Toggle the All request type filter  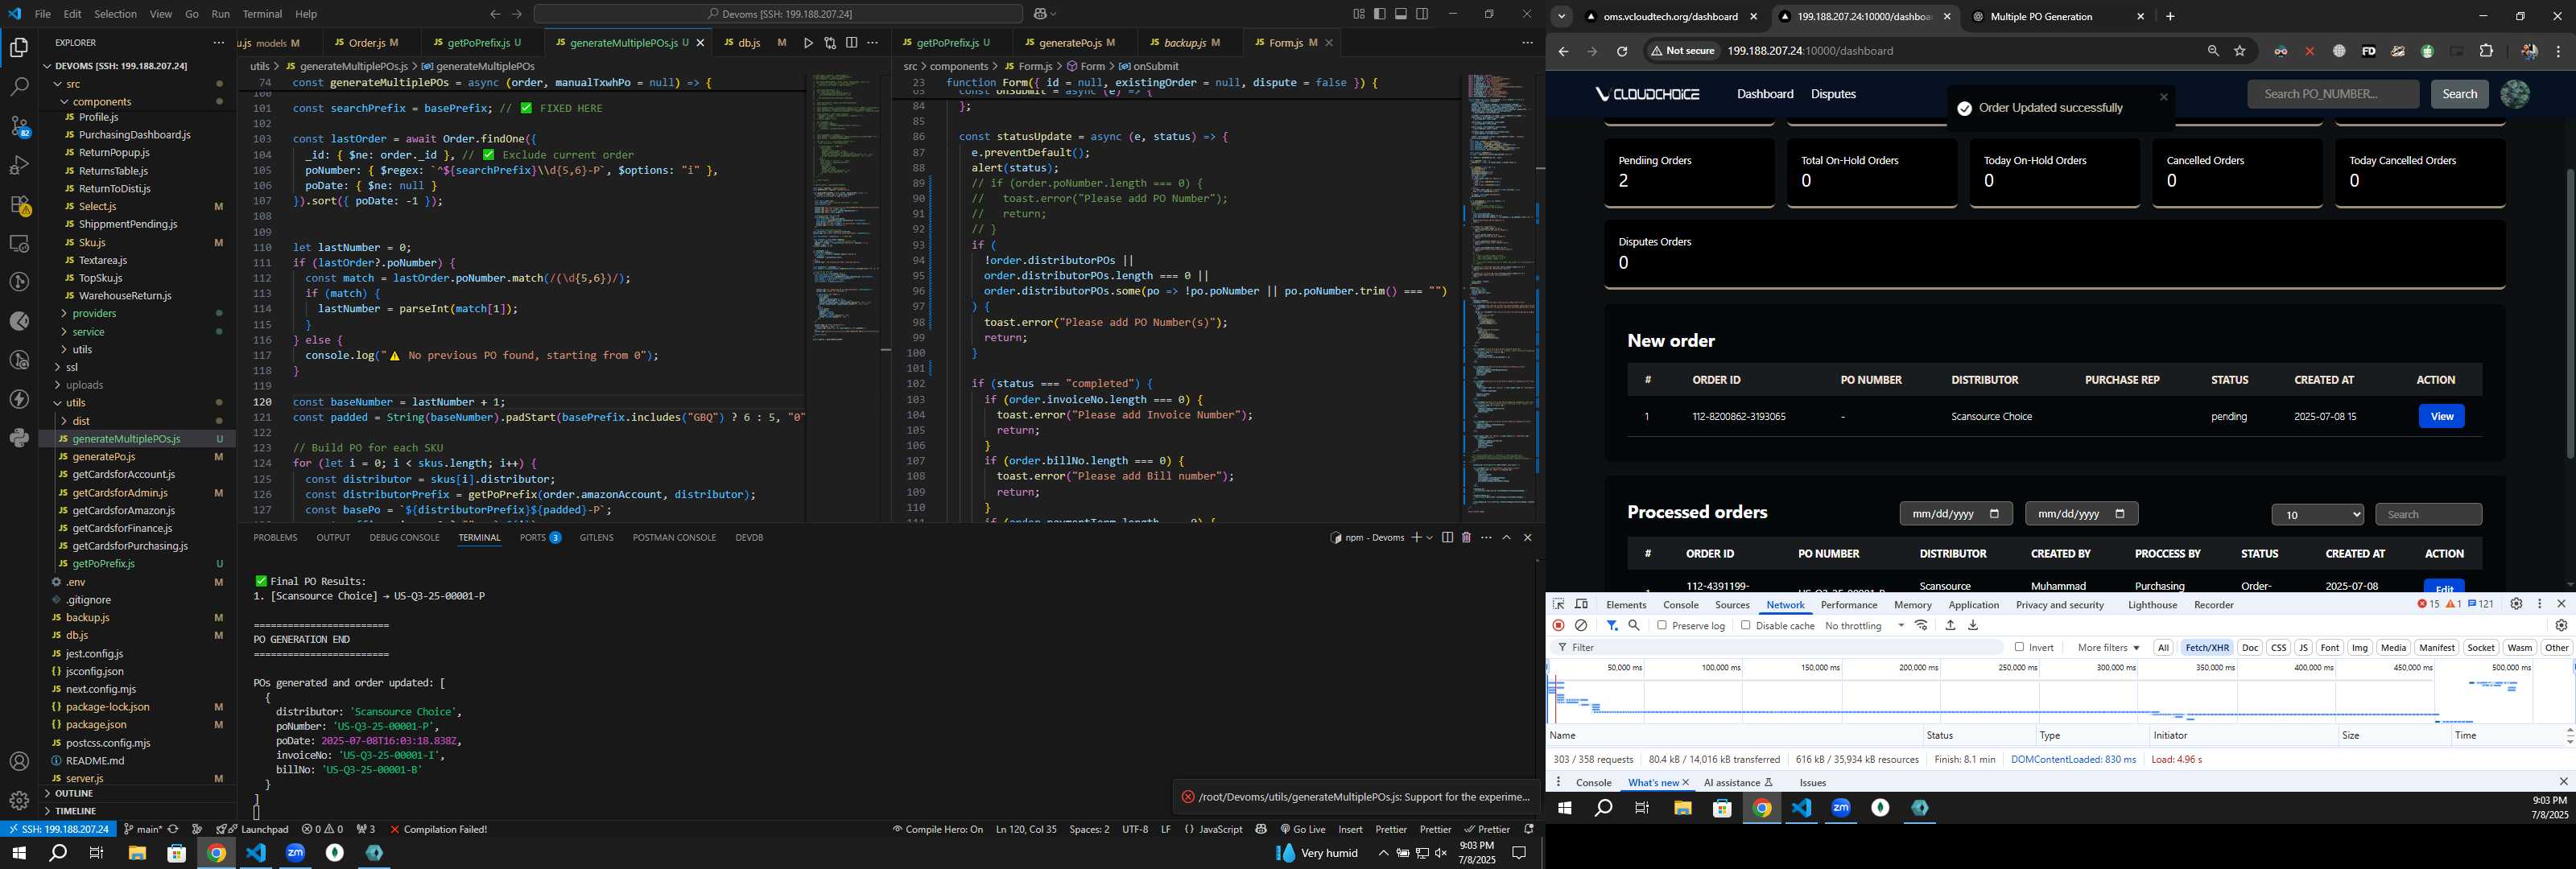coord(2163,647)
